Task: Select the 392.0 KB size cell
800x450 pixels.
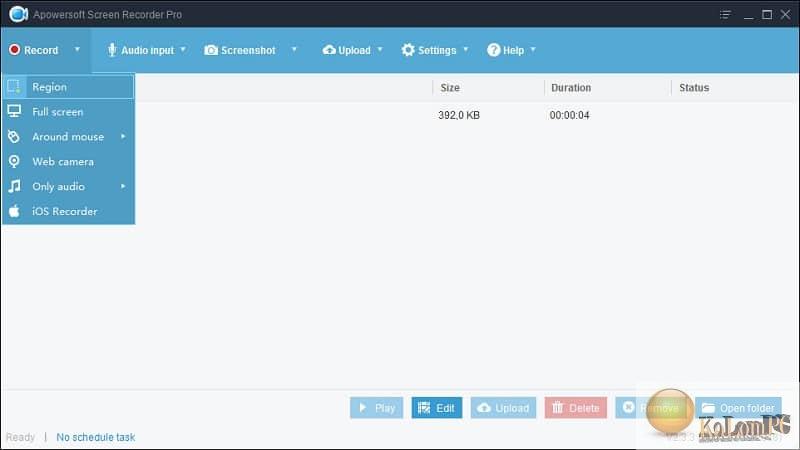Action: tap(459, 115)
